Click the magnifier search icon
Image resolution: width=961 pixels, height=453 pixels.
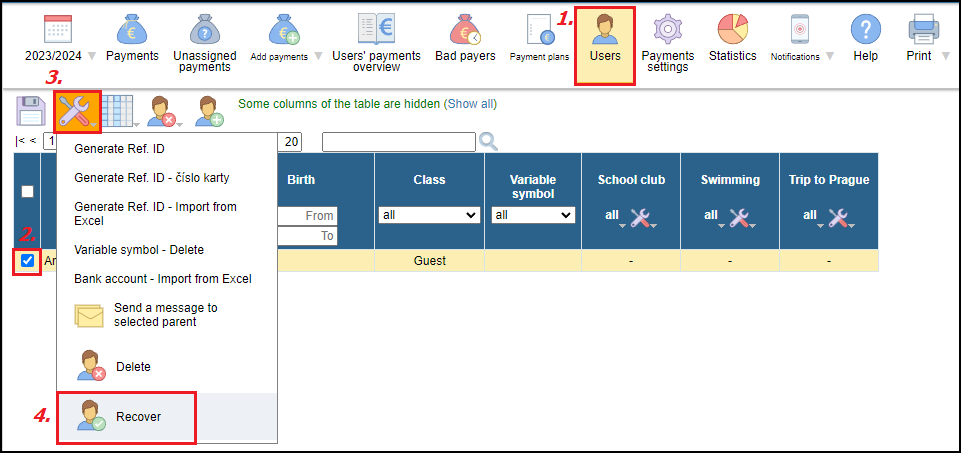point(488,142)
